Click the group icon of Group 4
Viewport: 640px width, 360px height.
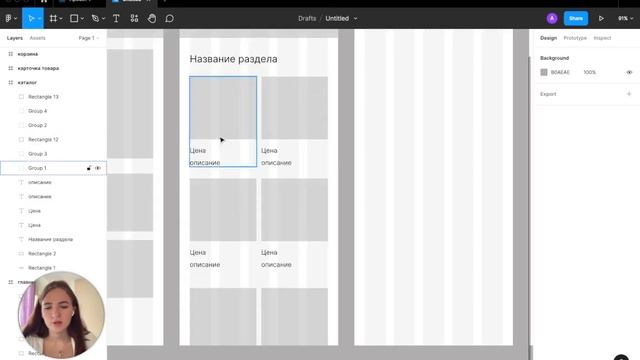pyautogui.click(x=21, y=111)
